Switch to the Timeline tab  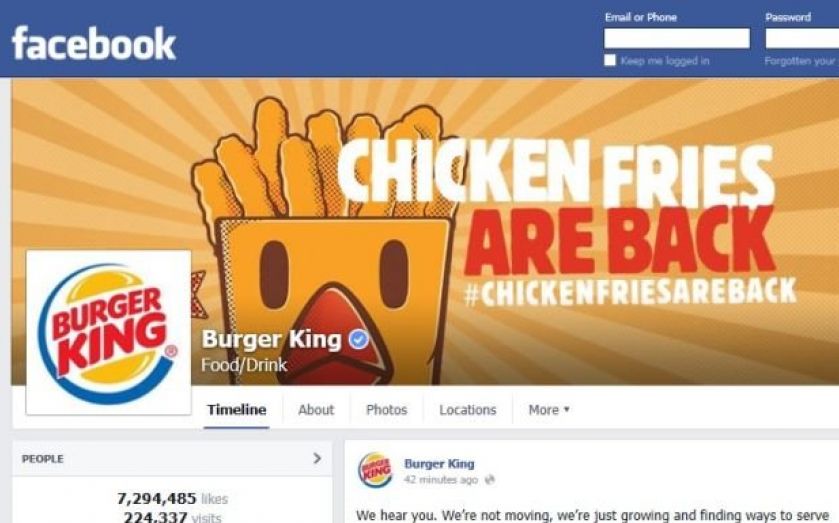(237, 410)
